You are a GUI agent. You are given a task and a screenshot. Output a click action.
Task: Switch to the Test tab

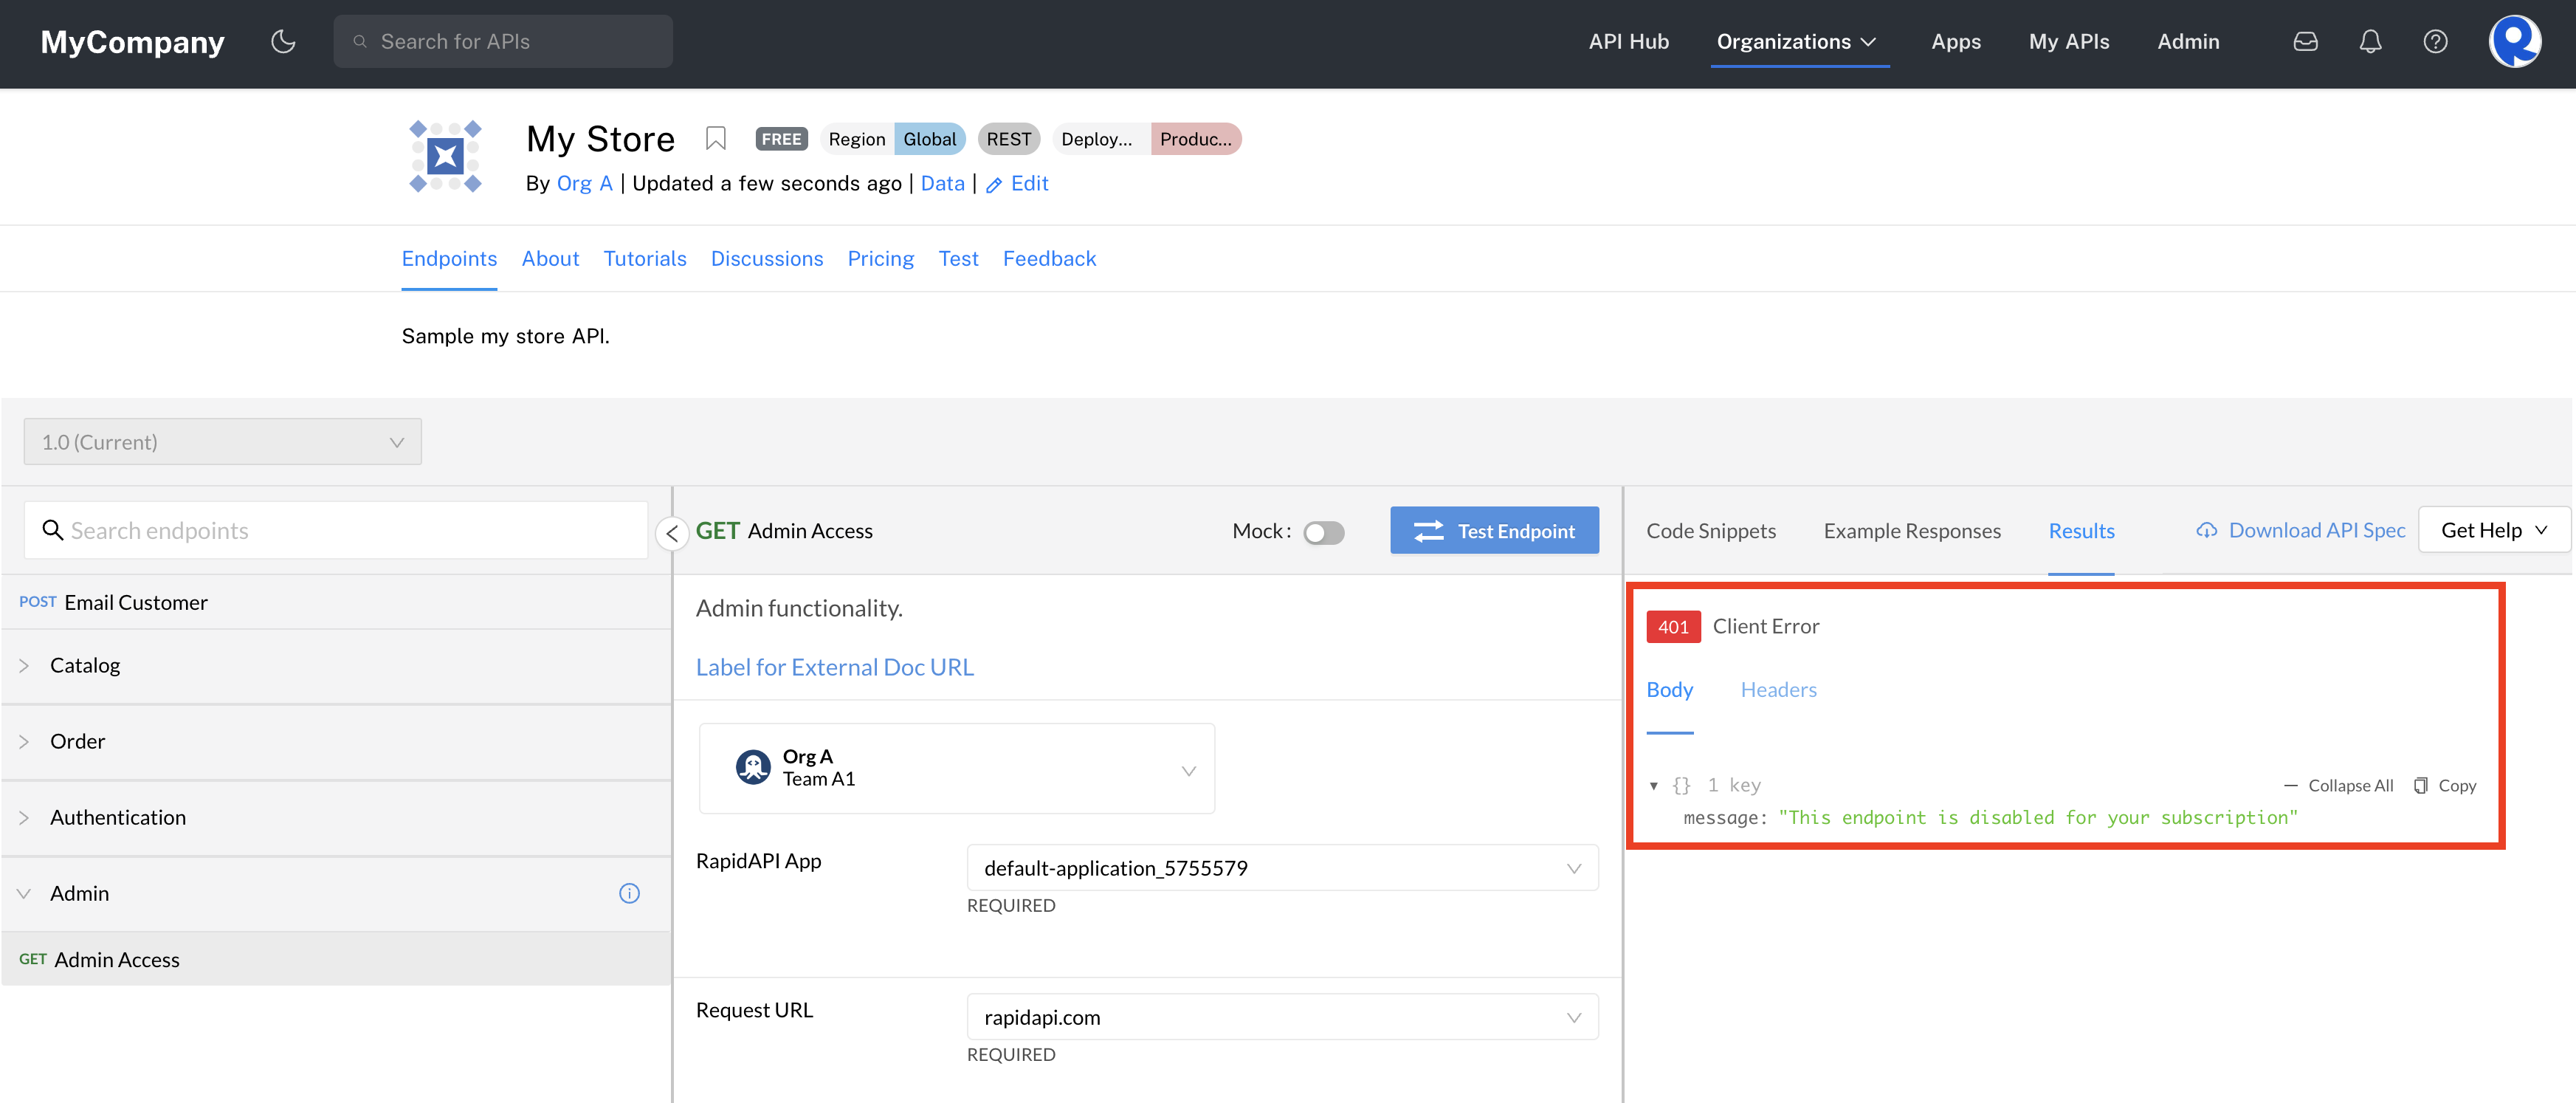point(958,258)
